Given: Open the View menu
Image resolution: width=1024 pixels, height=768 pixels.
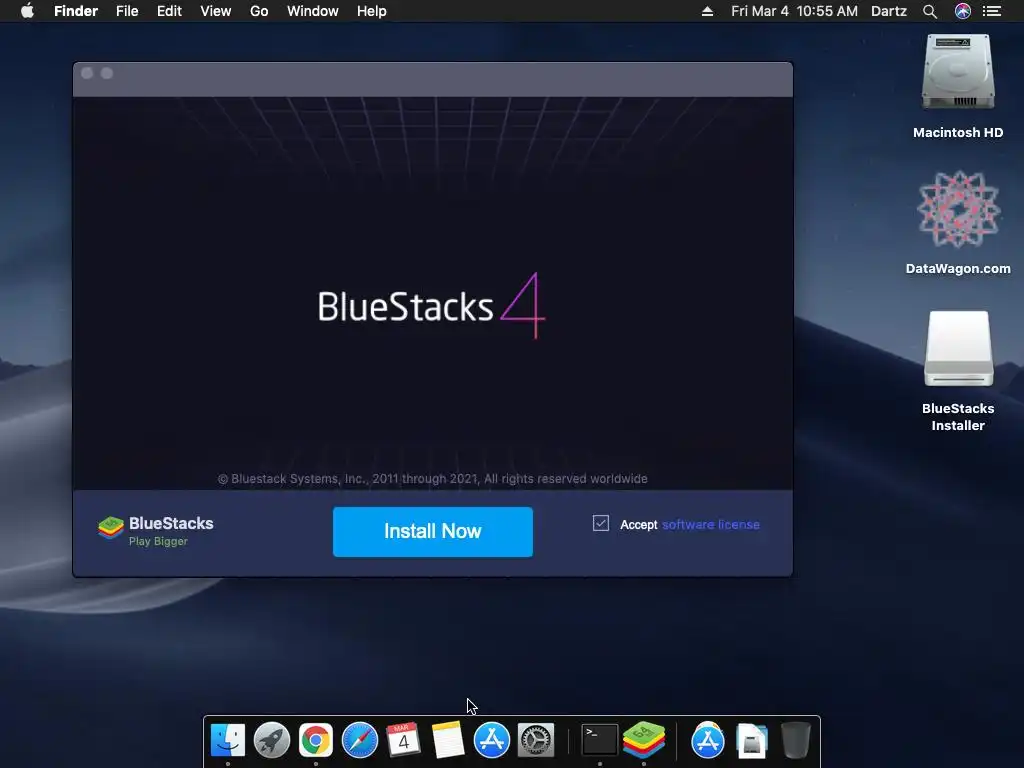Looking at the screenshot, I should click(x=216, y=11).
